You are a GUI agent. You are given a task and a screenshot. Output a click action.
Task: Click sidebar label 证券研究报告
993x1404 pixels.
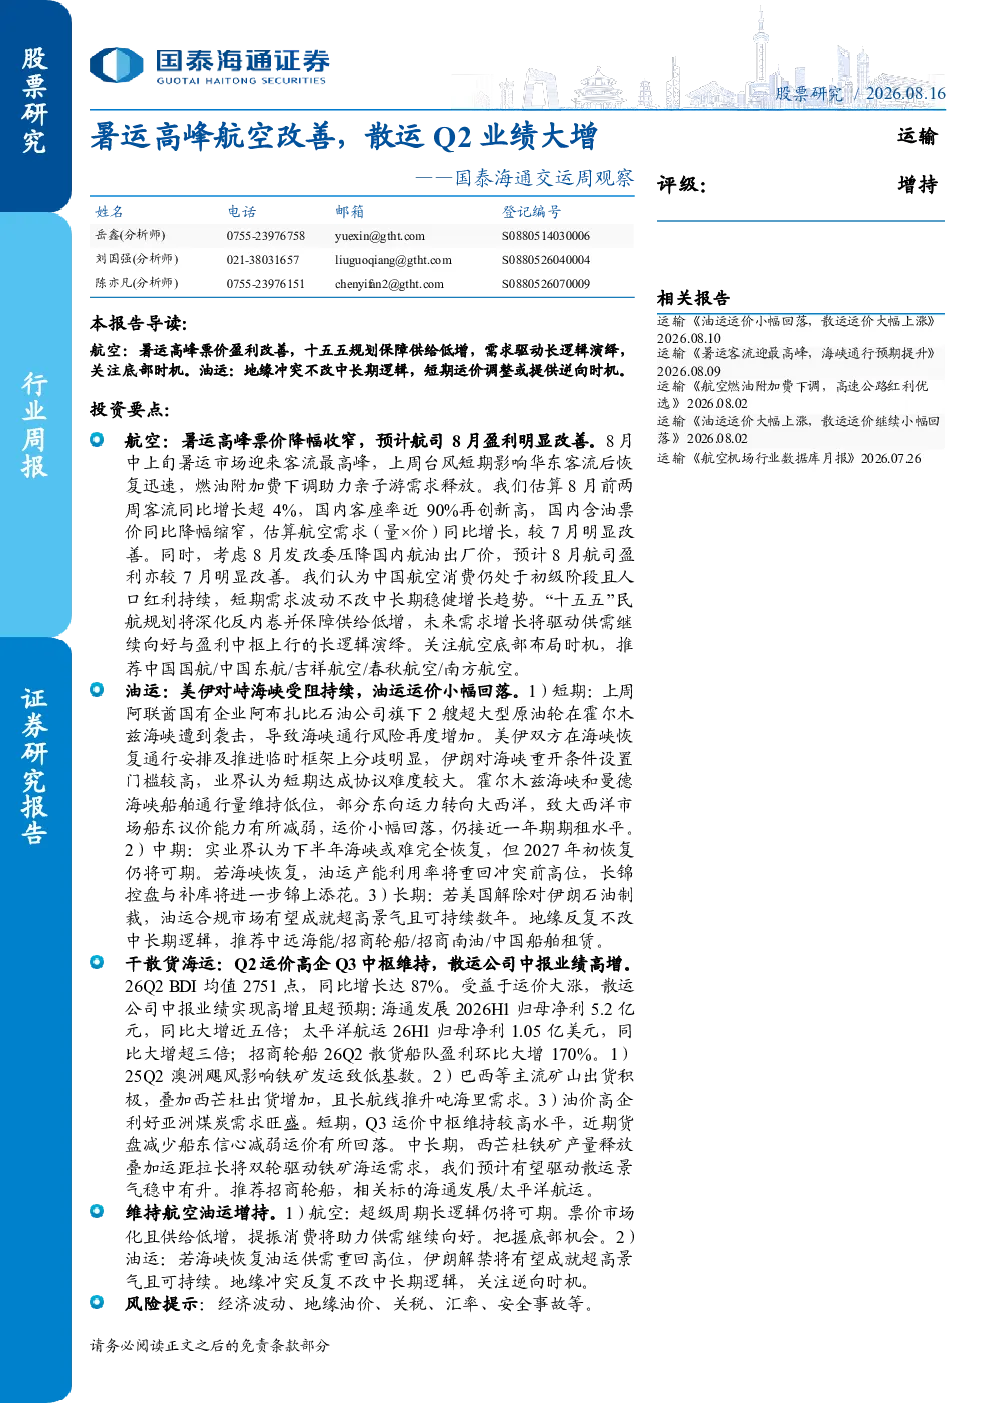tap(34, 768)
